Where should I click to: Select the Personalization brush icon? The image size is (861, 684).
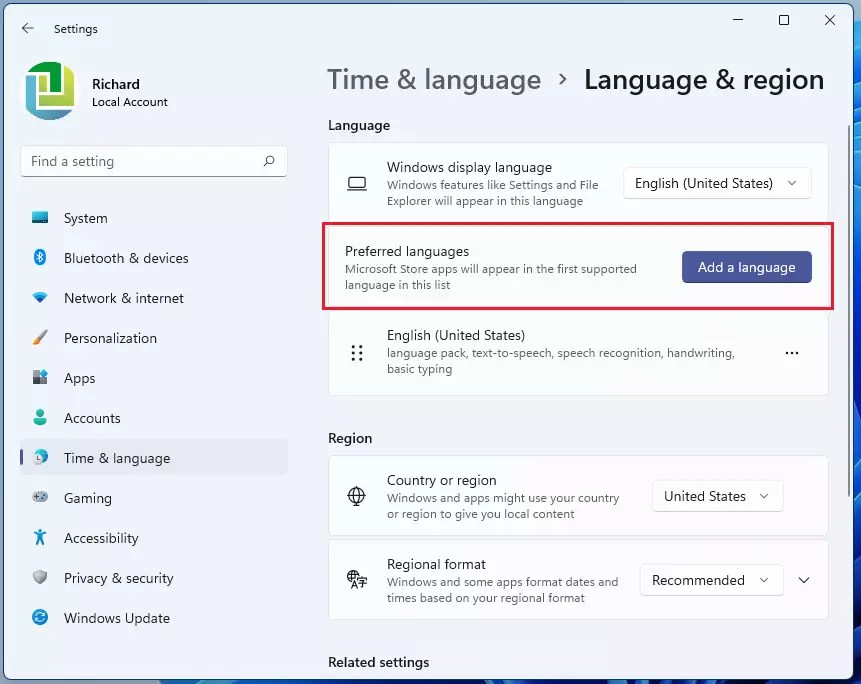click(x=40, y=338)
